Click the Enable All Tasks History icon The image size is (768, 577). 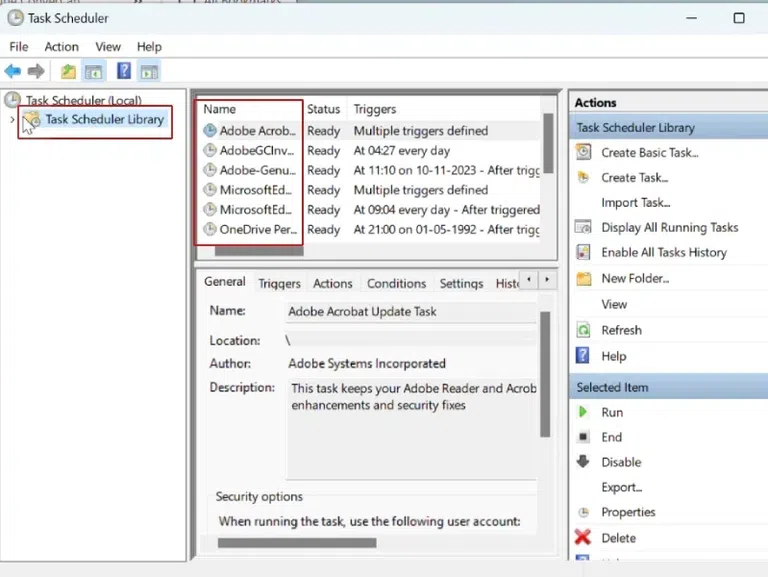coord(583,252)
